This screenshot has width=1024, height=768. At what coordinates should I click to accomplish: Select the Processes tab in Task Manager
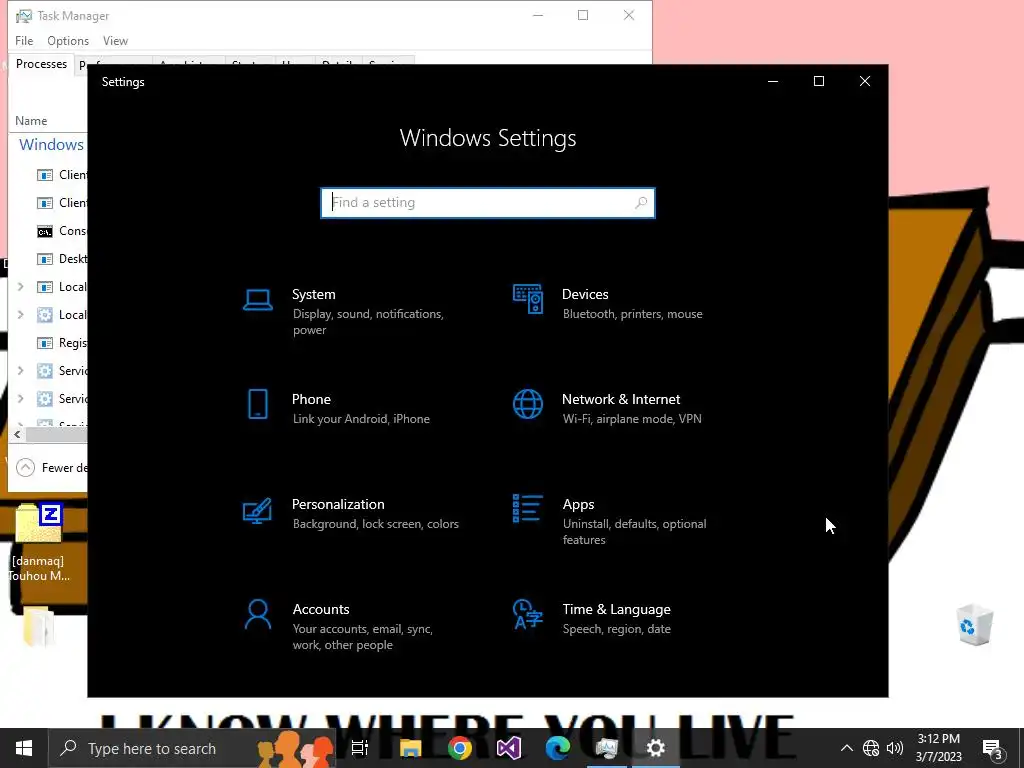[41, 64]
